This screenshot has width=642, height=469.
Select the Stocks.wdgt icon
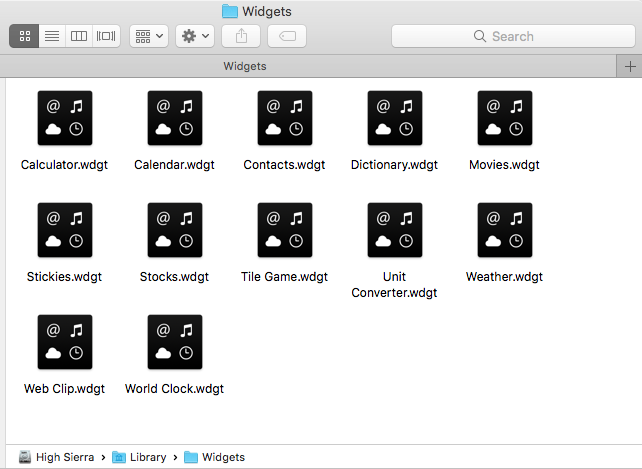pos(175,230)
